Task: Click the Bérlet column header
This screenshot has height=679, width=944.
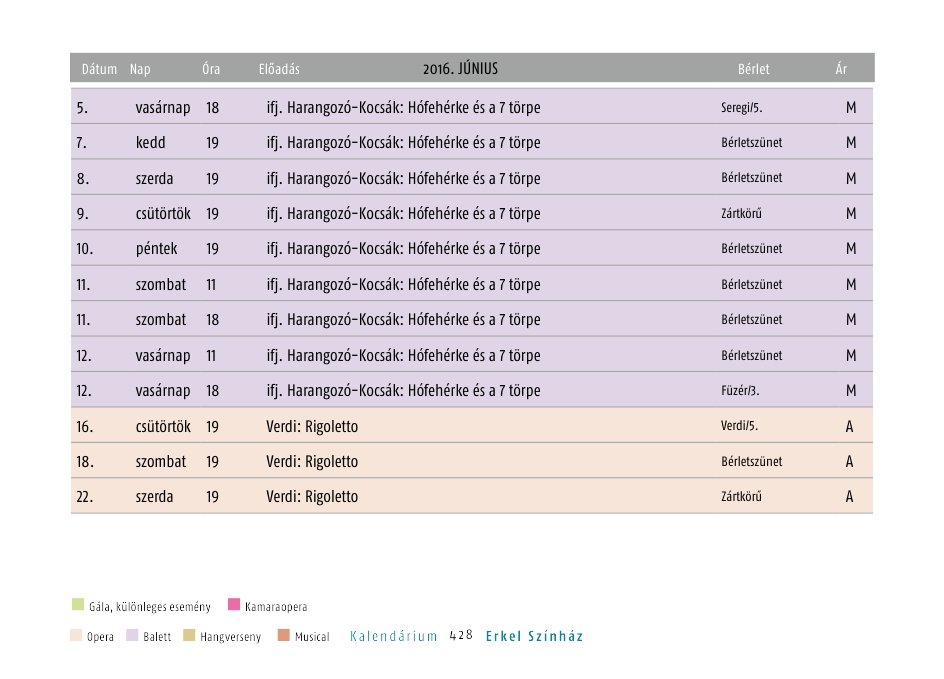Action: (754, 70)
